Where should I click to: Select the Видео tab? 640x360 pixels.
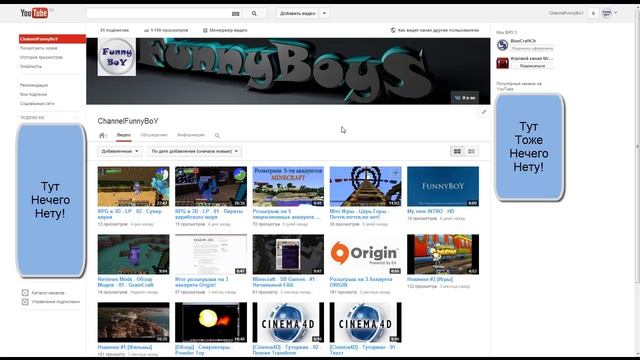[x=124, y=135]
